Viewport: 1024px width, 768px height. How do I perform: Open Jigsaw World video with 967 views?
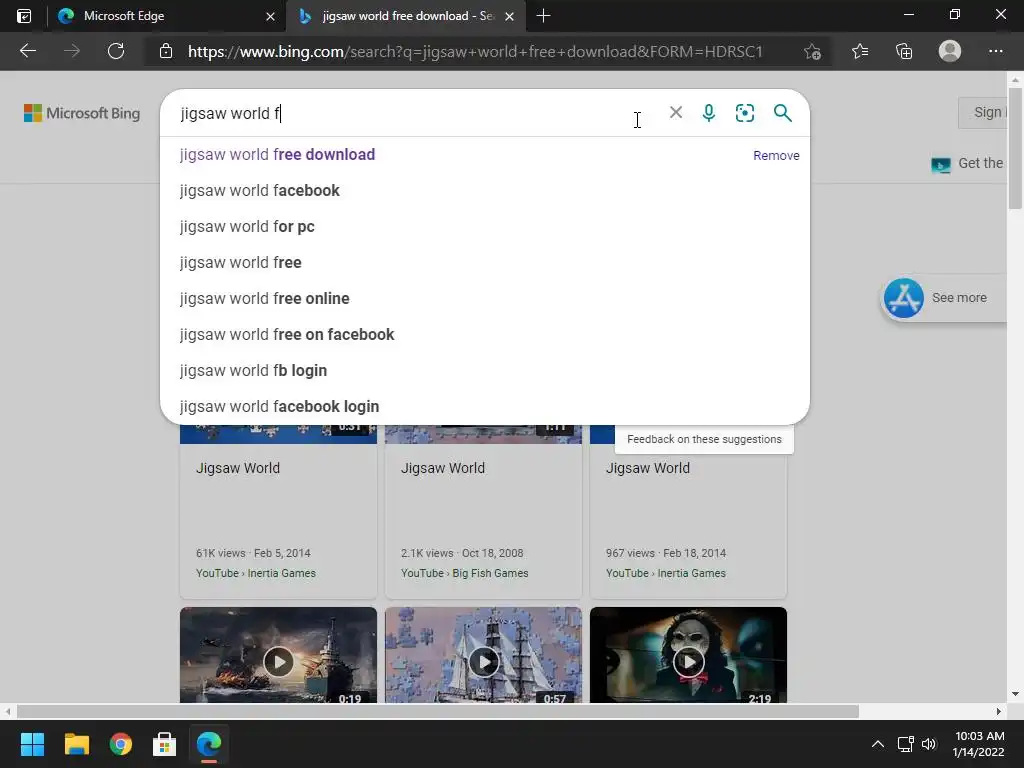point(688,511)
